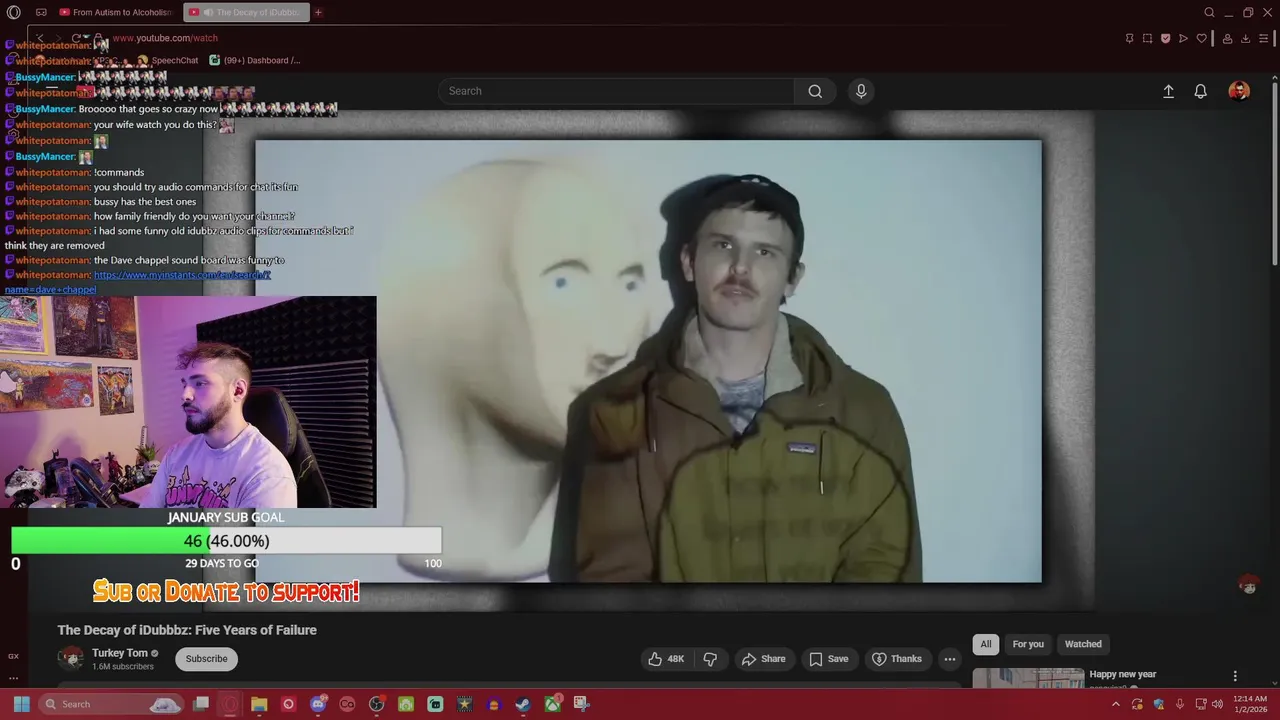The width and height of the screenshot is (1280, 720).
Task: Open Opera easy setup sliders icon
Action: coord(1263,38)
